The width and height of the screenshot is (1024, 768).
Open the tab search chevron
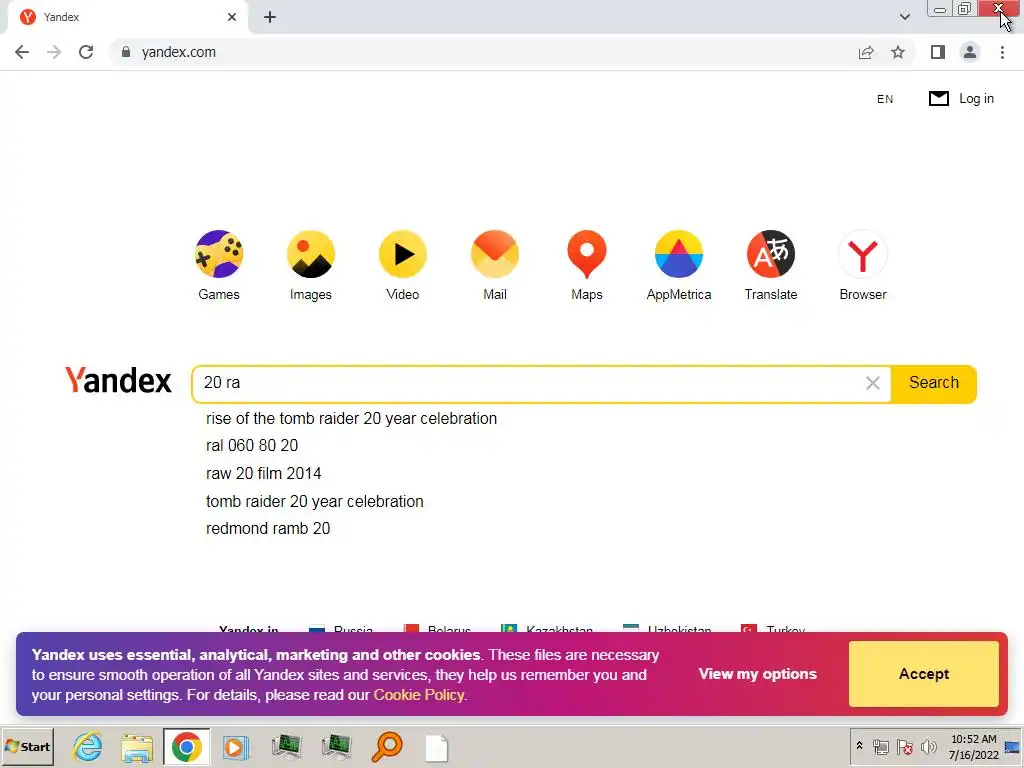coord(904,17)
